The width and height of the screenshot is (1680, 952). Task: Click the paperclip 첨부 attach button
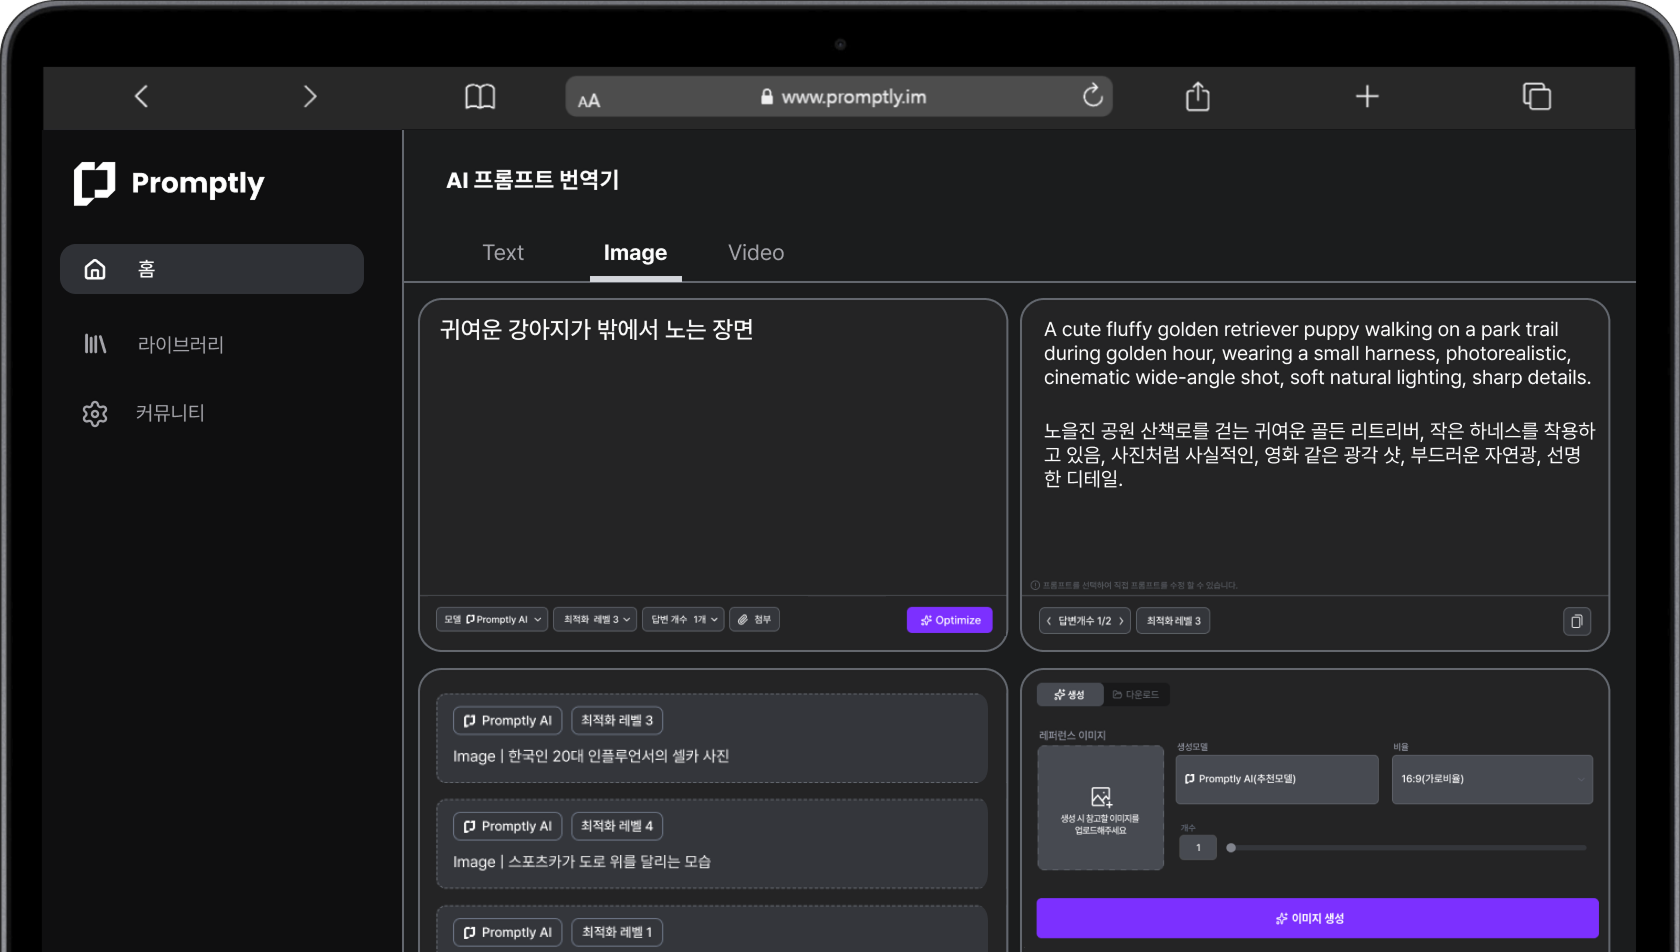point(754,620)
